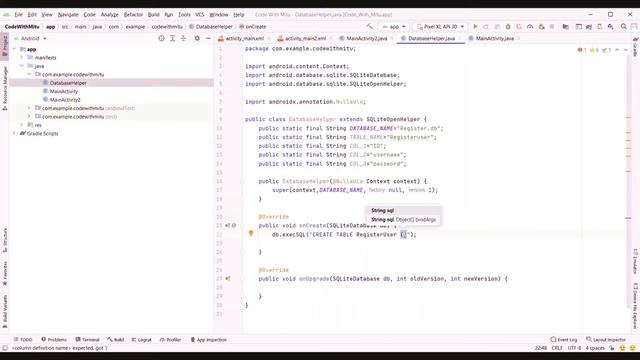640x360 pixels.
Task: Open the File menu
Action: [x=18, y=15]
